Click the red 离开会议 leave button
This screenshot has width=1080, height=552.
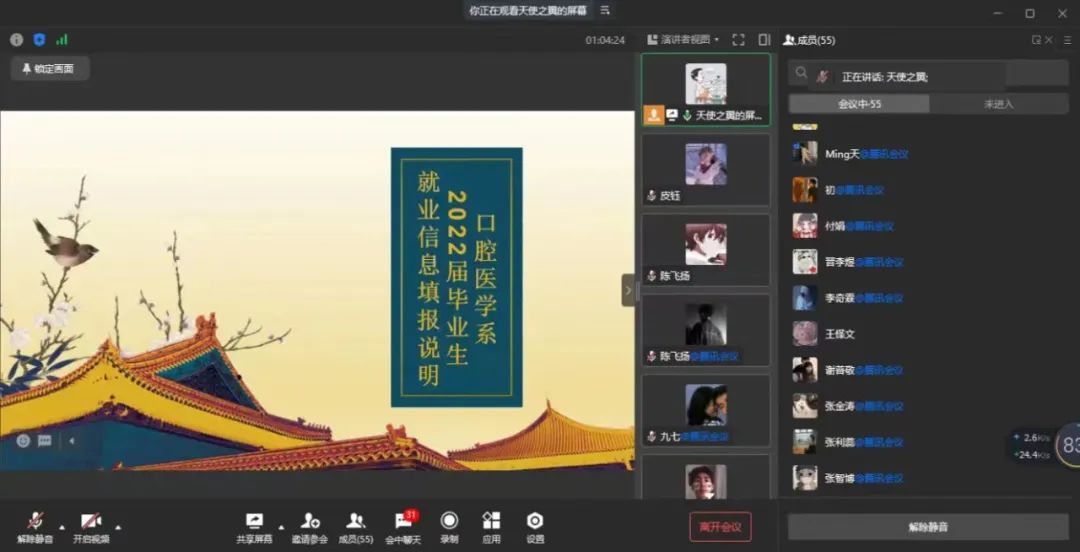[x=720, y=526]
